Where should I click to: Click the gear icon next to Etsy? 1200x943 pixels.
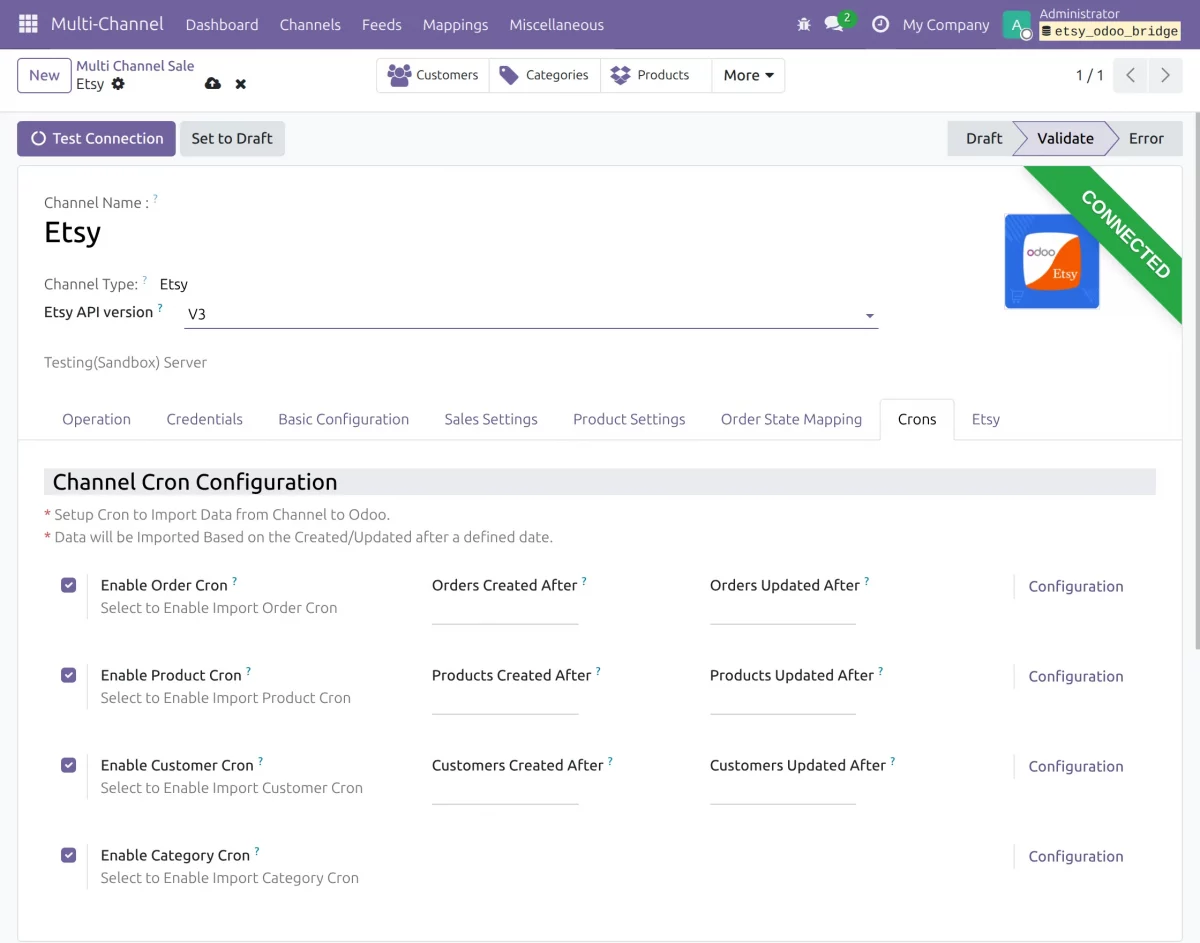(x=118, y=84)
